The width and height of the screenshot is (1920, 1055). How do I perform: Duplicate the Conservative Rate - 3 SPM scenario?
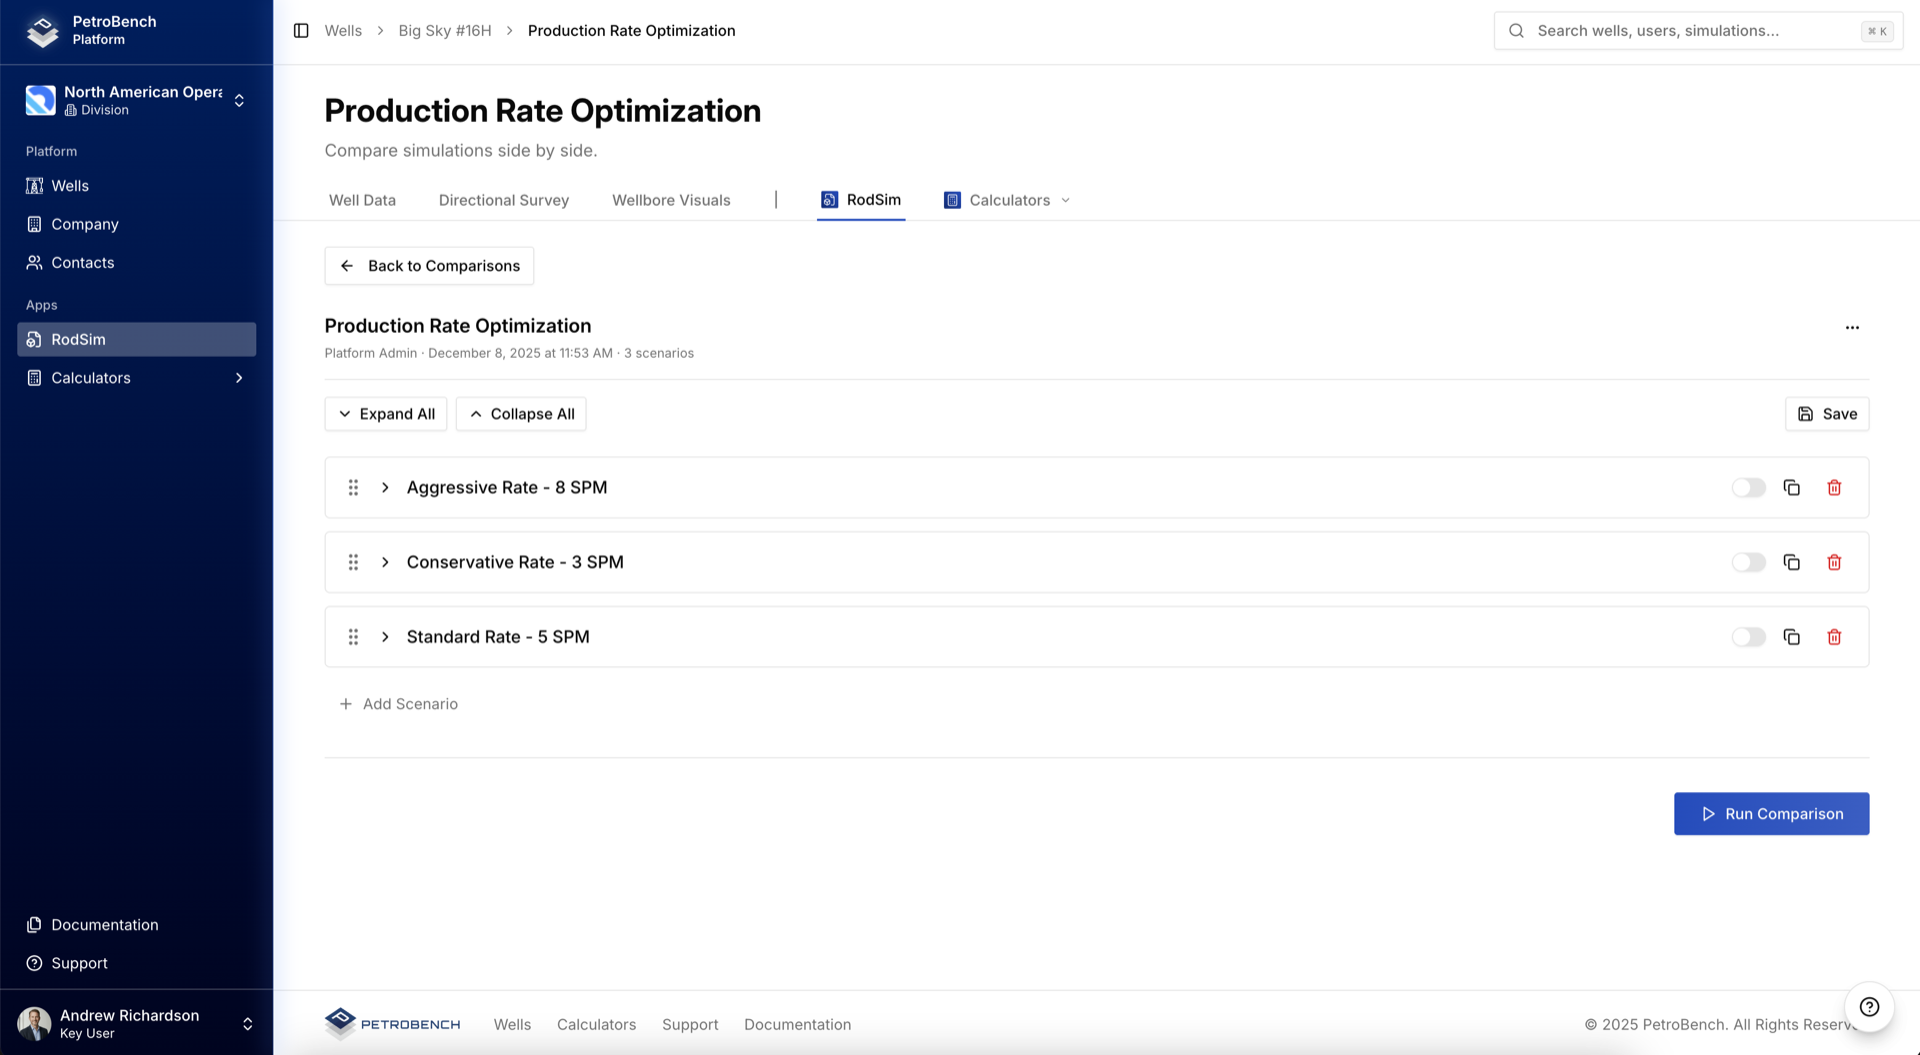1792,562
